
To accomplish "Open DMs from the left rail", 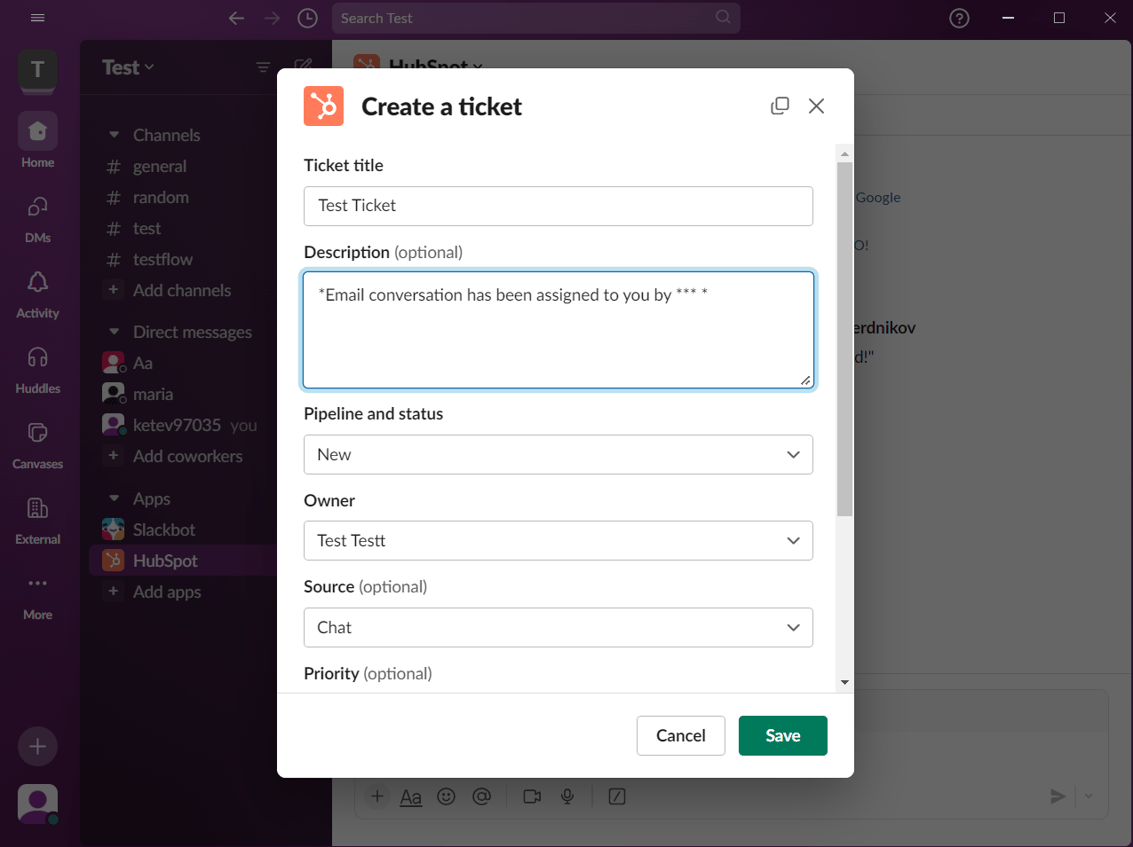I will pos(37,212).
